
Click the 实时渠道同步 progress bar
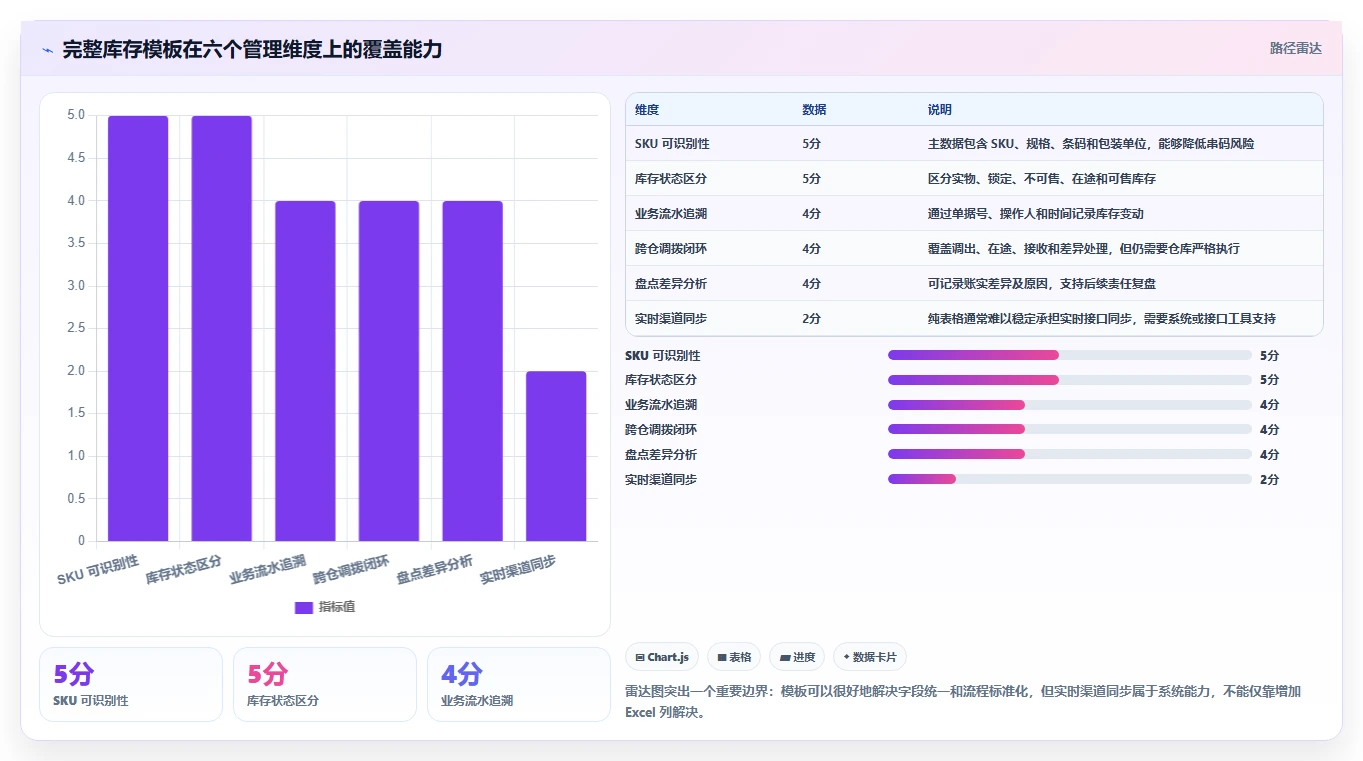click(x=1070, y=479)
